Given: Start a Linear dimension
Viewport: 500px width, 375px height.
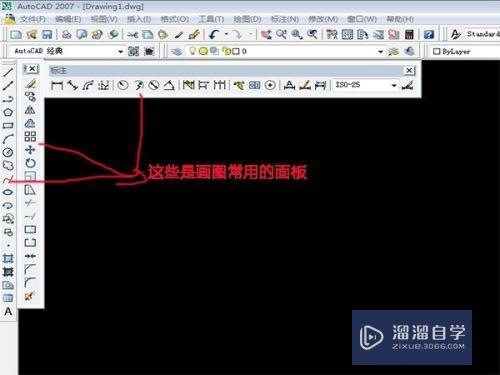Looking at the screenshot, I should point(57,85).
